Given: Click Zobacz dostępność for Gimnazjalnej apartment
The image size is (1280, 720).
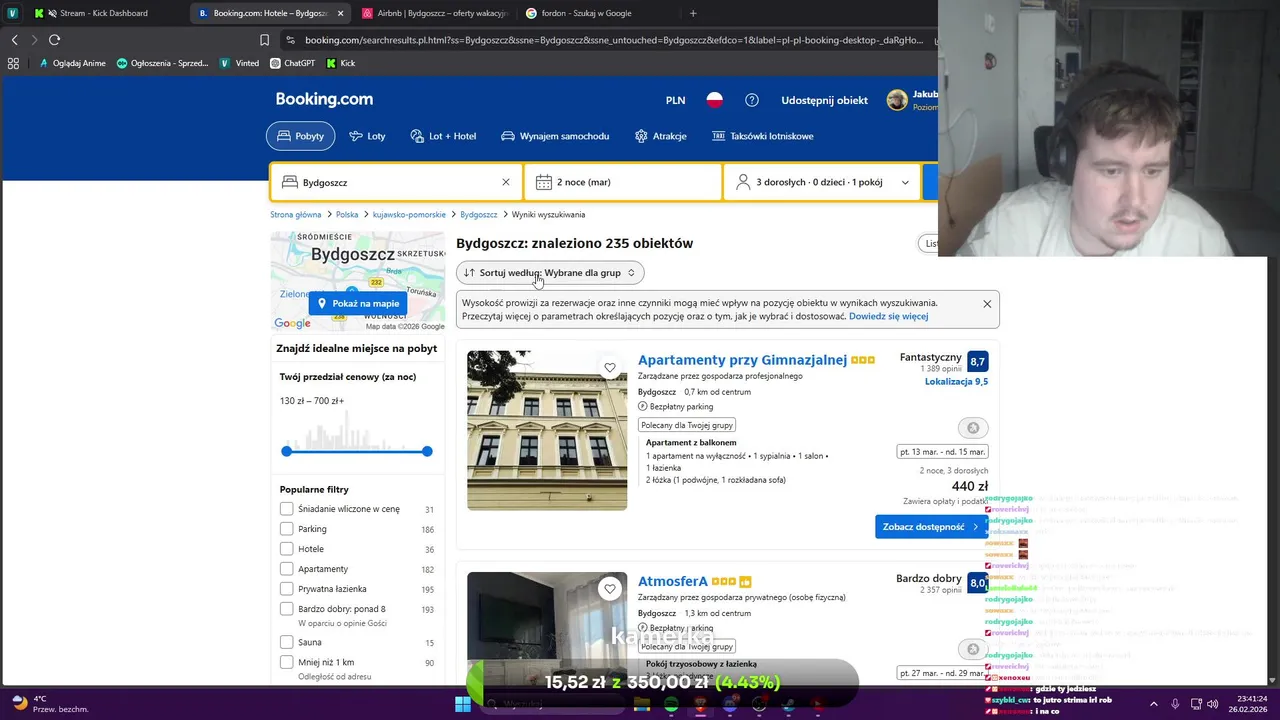Looking at the screenshot, I should [931, 527].
